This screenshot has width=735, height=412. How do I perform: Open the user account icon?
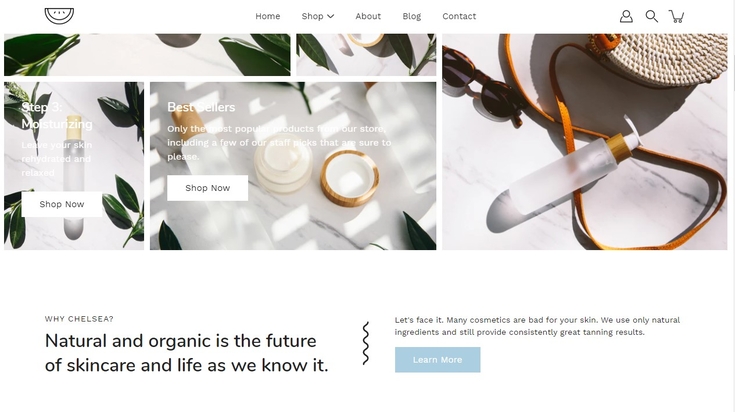(626, 16)
